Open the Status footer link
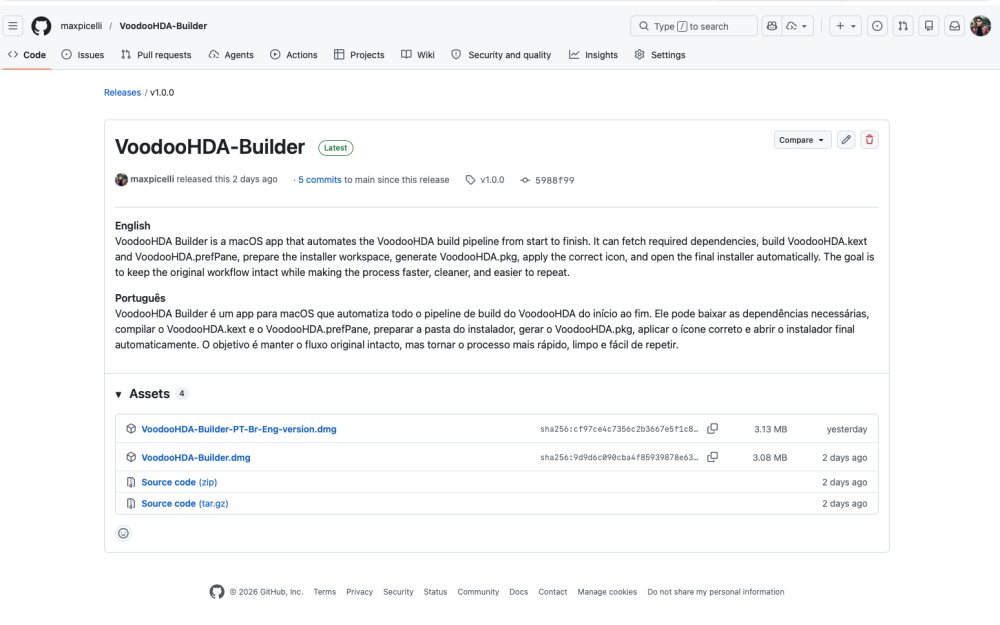 [436, 592]
